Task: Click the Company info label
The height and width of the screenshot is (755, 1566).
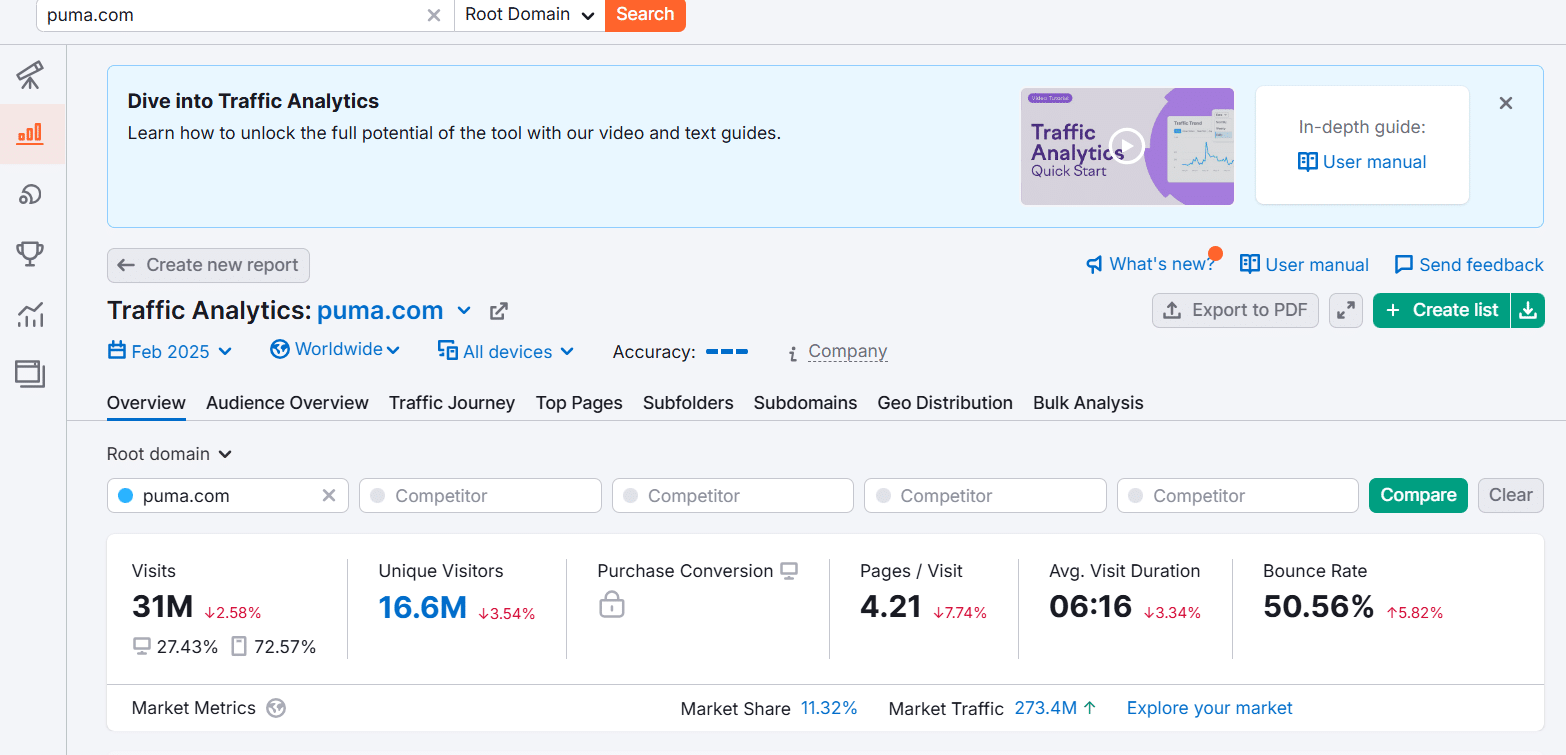Action: (x=848, y=351)
